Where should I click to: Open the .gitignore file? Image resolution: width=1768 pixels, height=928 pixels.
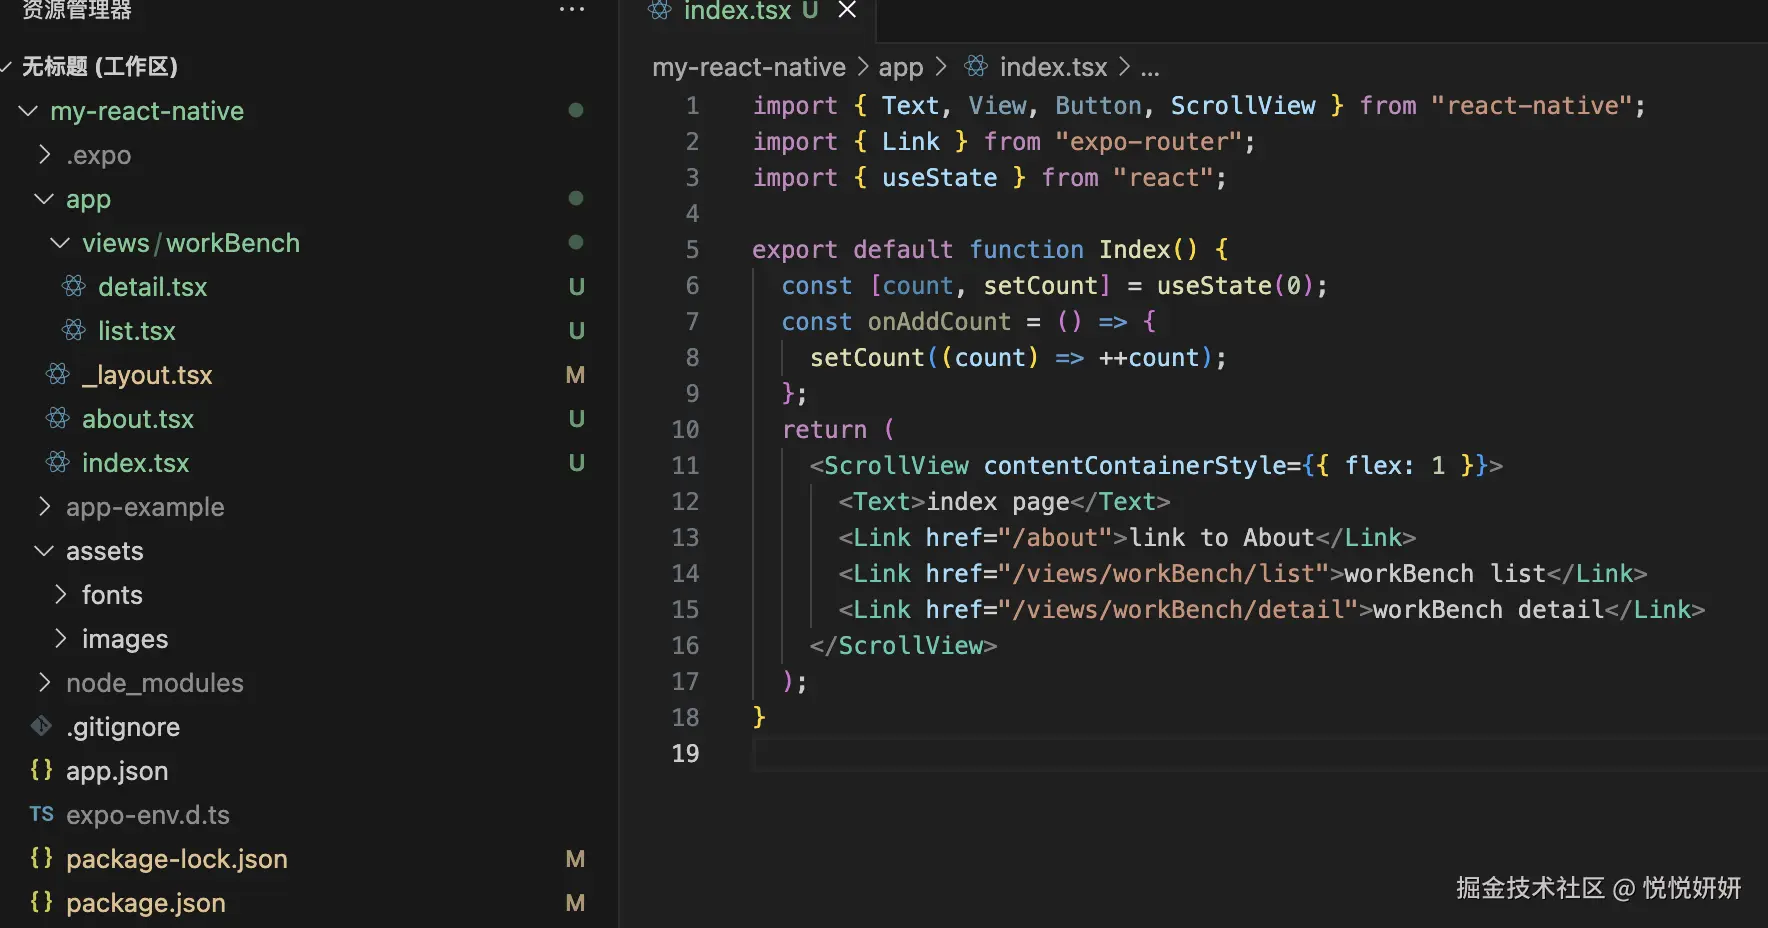pos(123,727)
